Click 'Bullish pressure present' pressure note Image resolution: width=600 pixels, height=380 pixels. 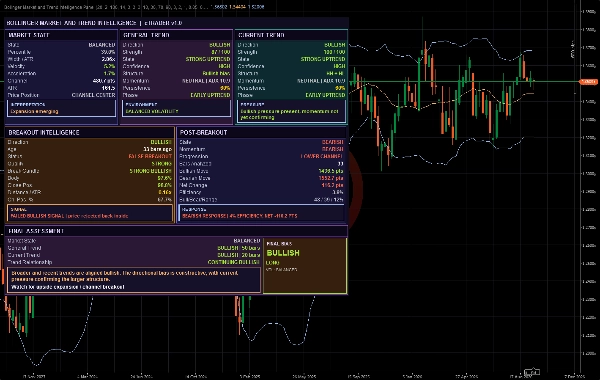(x=289, y=114)
